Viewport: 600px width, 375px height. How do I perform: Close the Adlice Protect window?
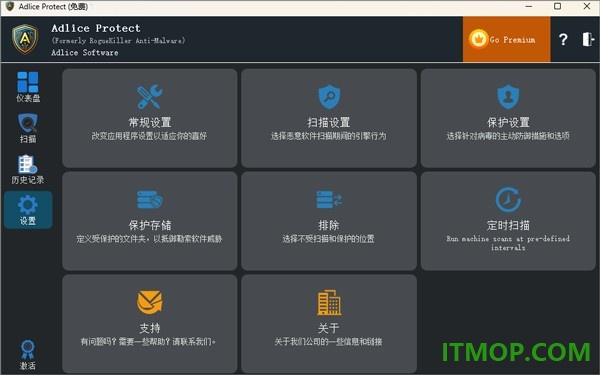coord(587,7)
